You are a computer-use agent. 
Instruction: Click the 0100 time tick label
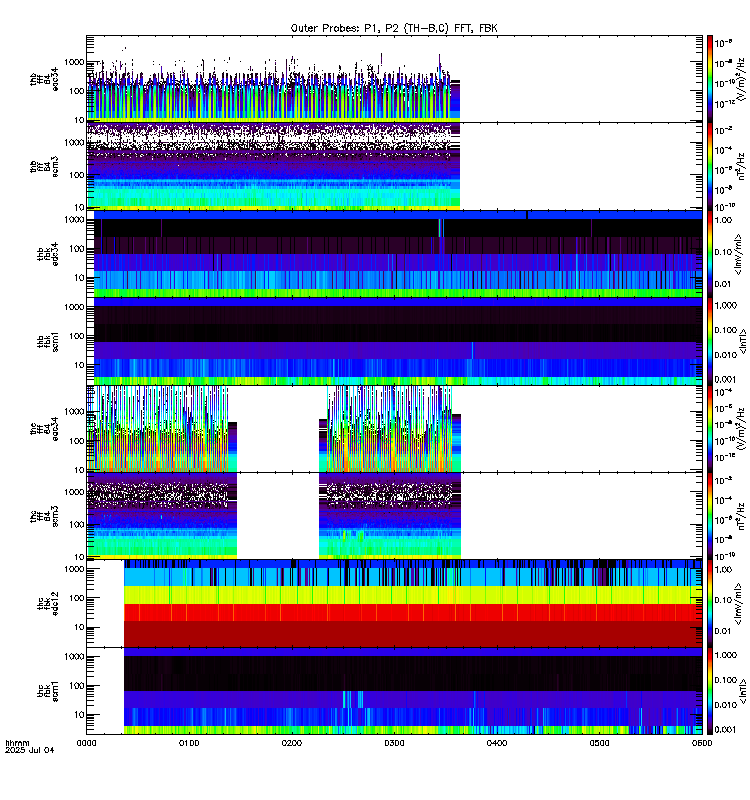click(189, 743)
